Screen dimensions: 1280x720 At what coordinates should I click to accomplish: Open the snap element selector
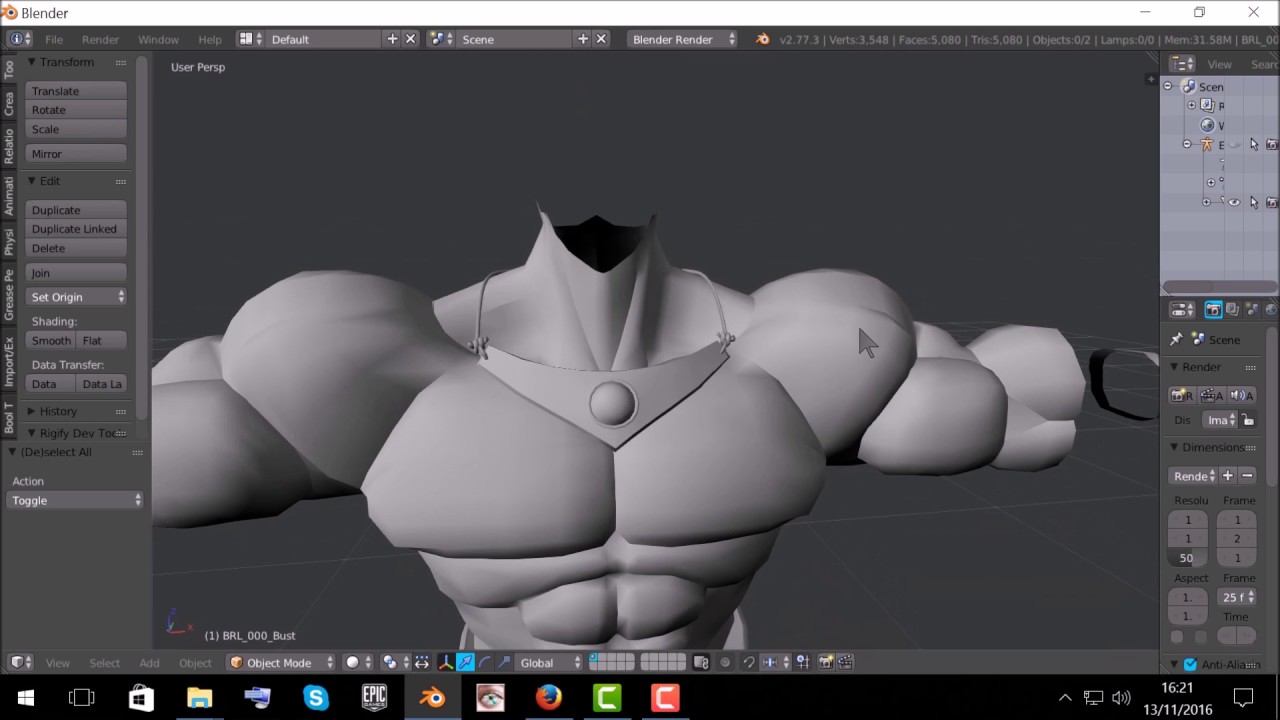776,662
